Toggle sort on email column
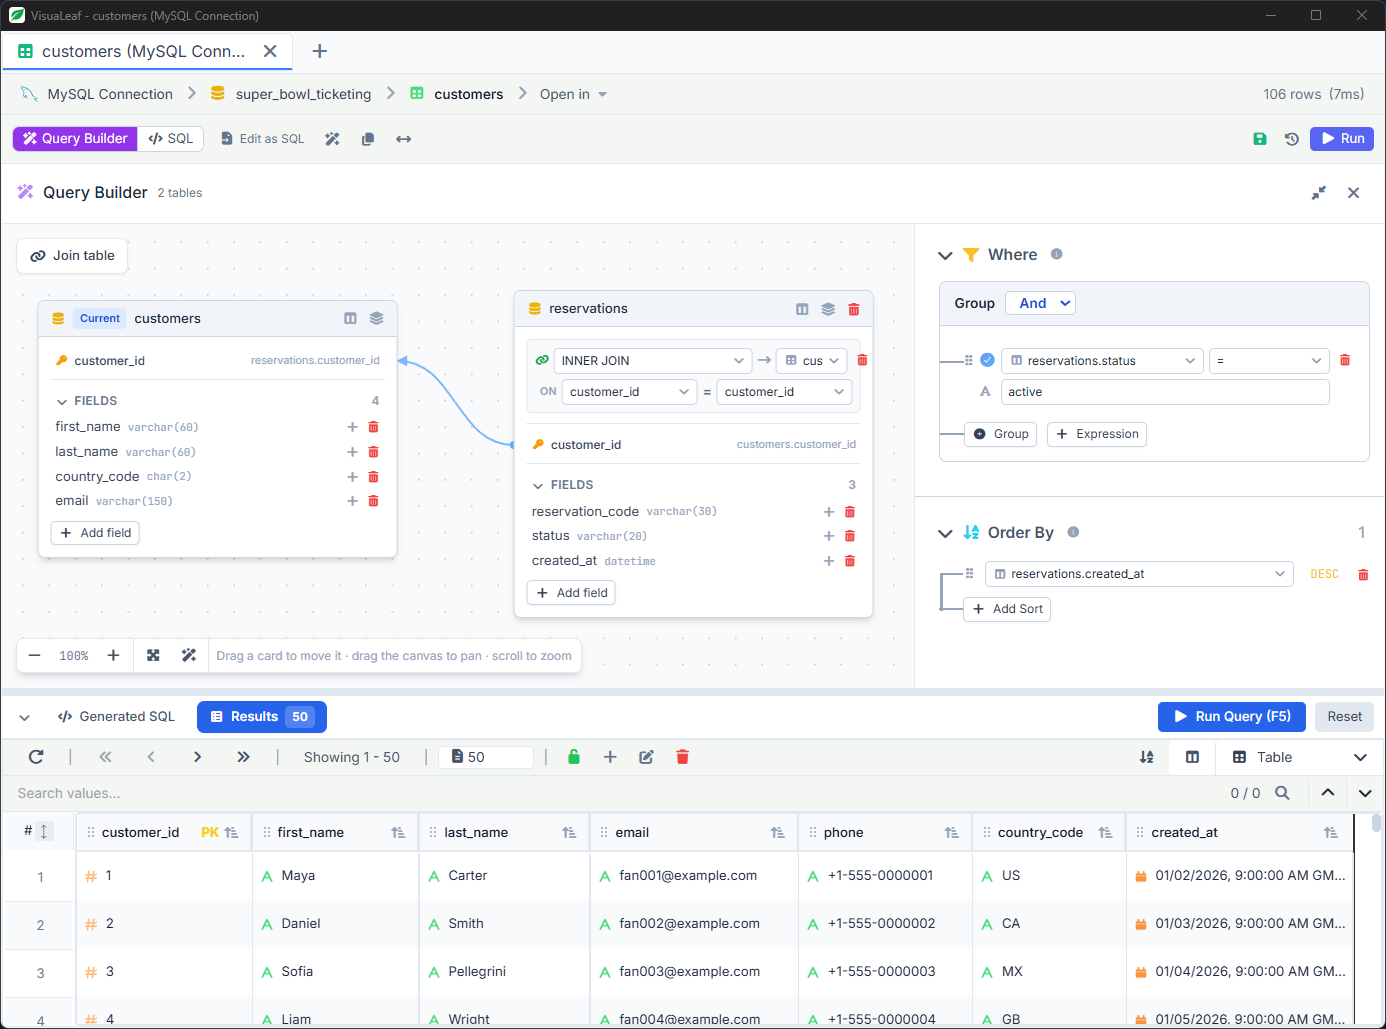1386x1029 pixels. (778, 832)
